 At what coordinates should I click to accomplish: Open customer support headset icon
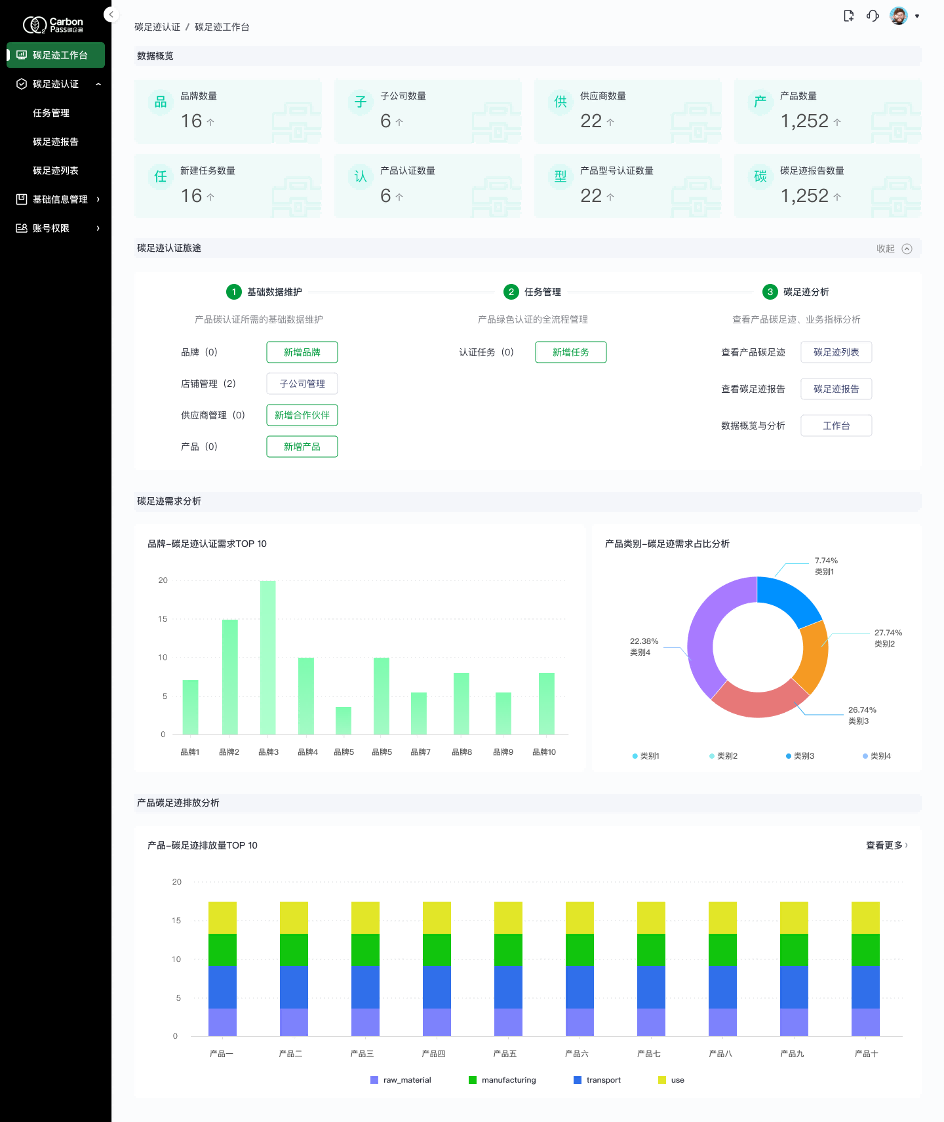872,16
